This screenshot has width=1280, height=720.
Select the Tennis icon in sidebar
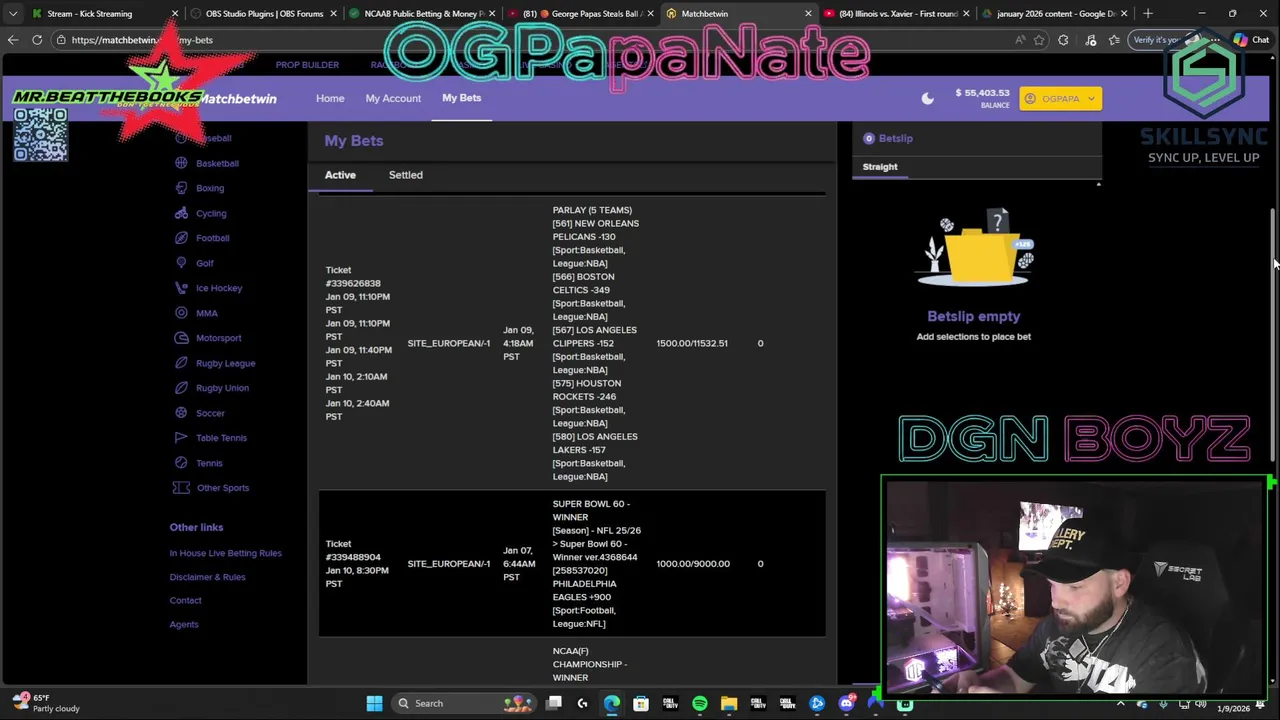click(x=181, y=463)
